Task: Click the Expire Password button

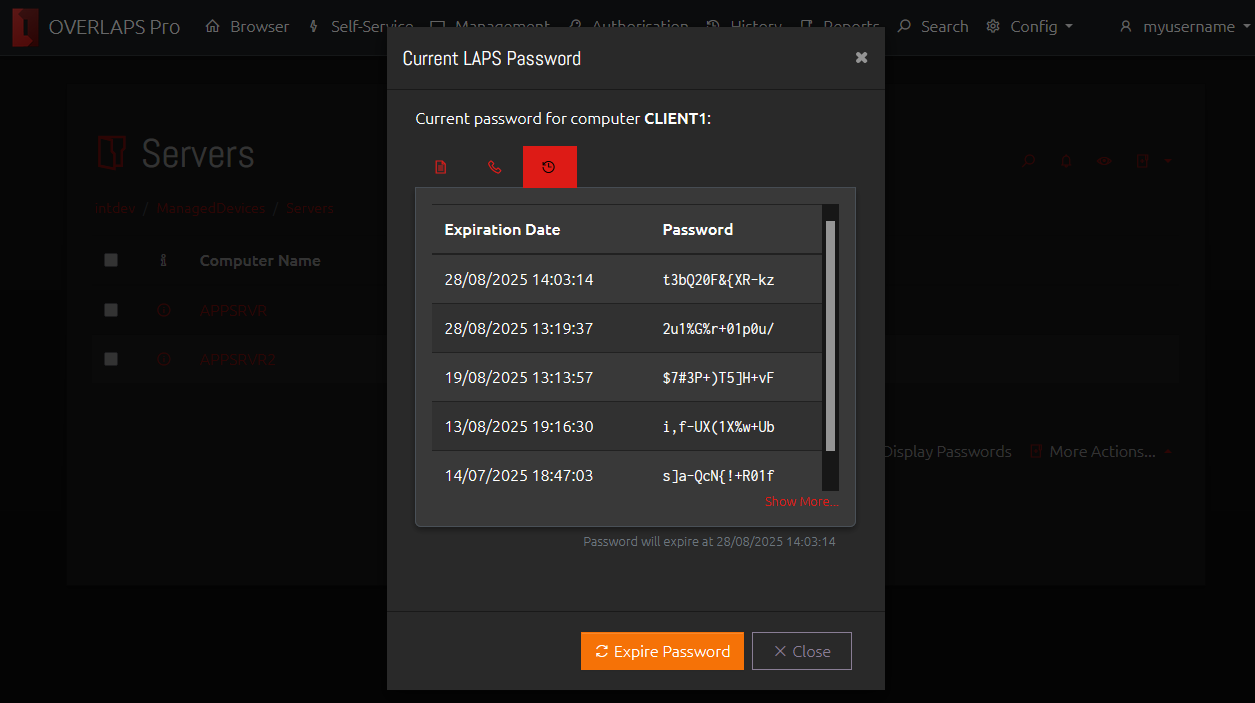Action: 662,651
